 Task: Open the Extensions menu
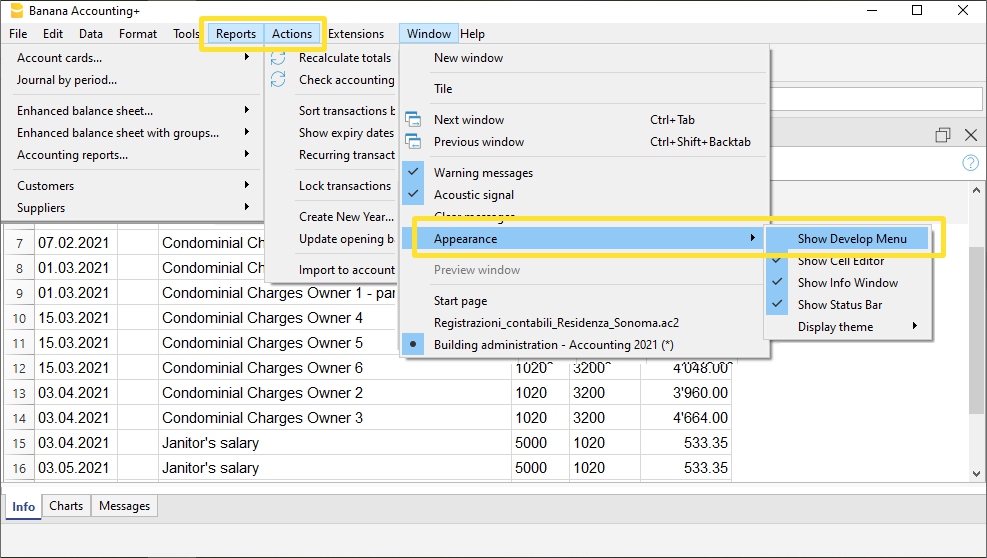pos(356,34)
